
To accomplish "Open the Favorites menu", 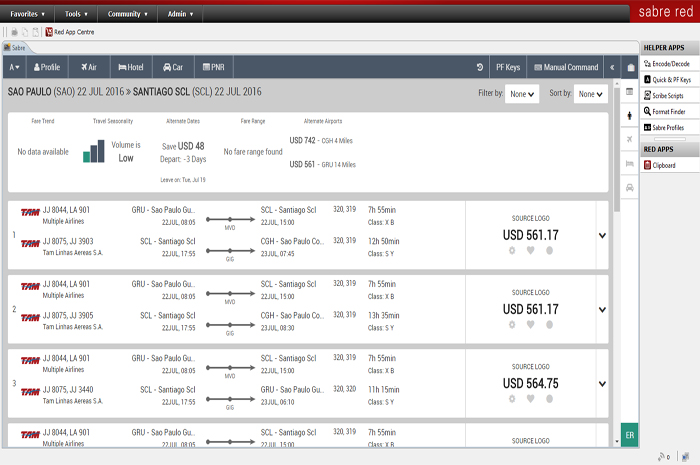I will [27, 14].
